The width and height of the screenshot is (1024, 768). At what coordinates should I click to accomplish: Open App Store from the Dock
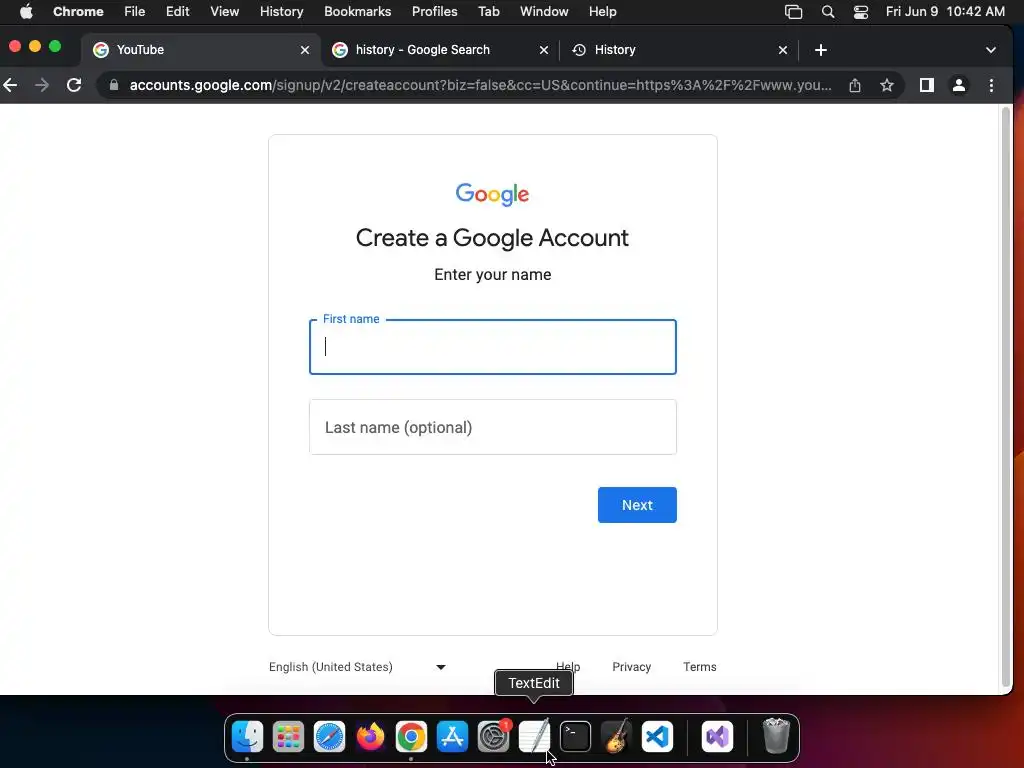click(453, 737)
